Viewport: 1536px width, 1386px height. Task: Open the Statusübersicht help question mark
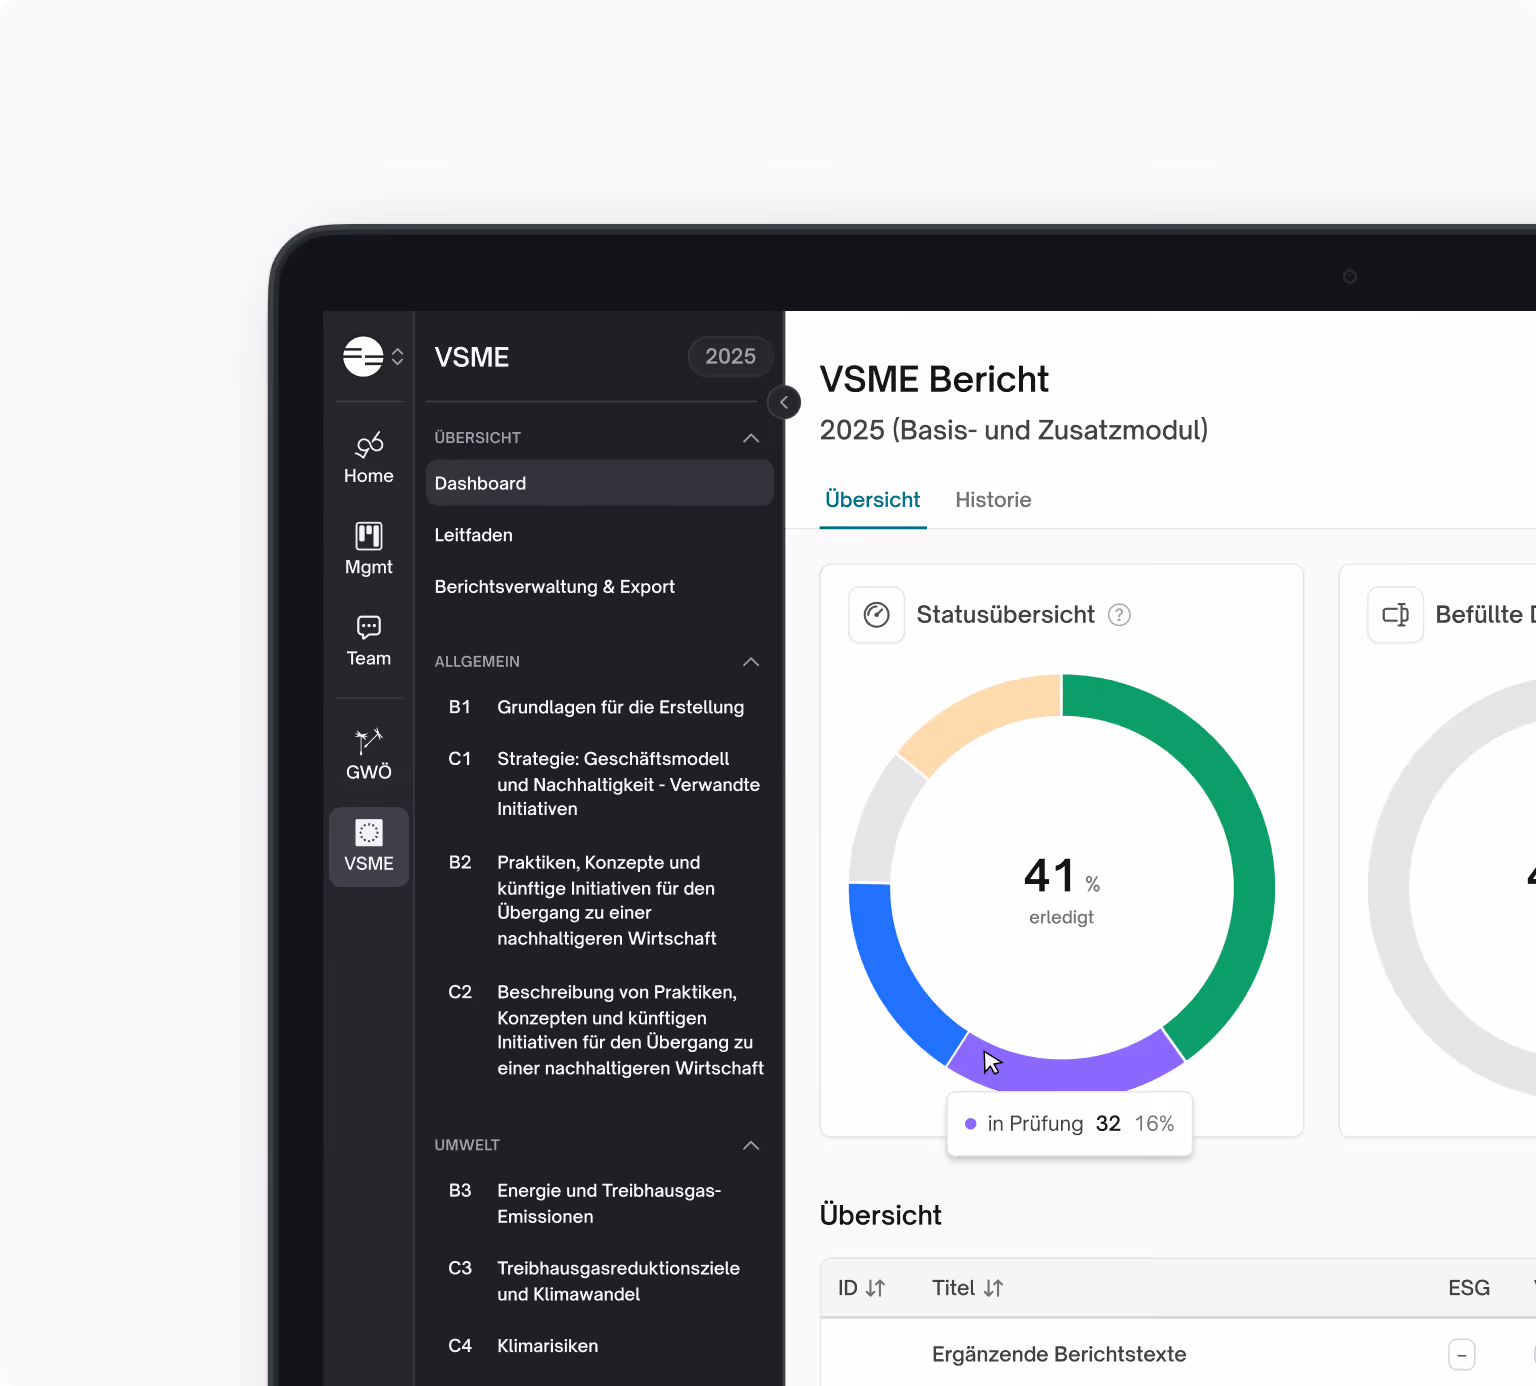(1119, 615)
